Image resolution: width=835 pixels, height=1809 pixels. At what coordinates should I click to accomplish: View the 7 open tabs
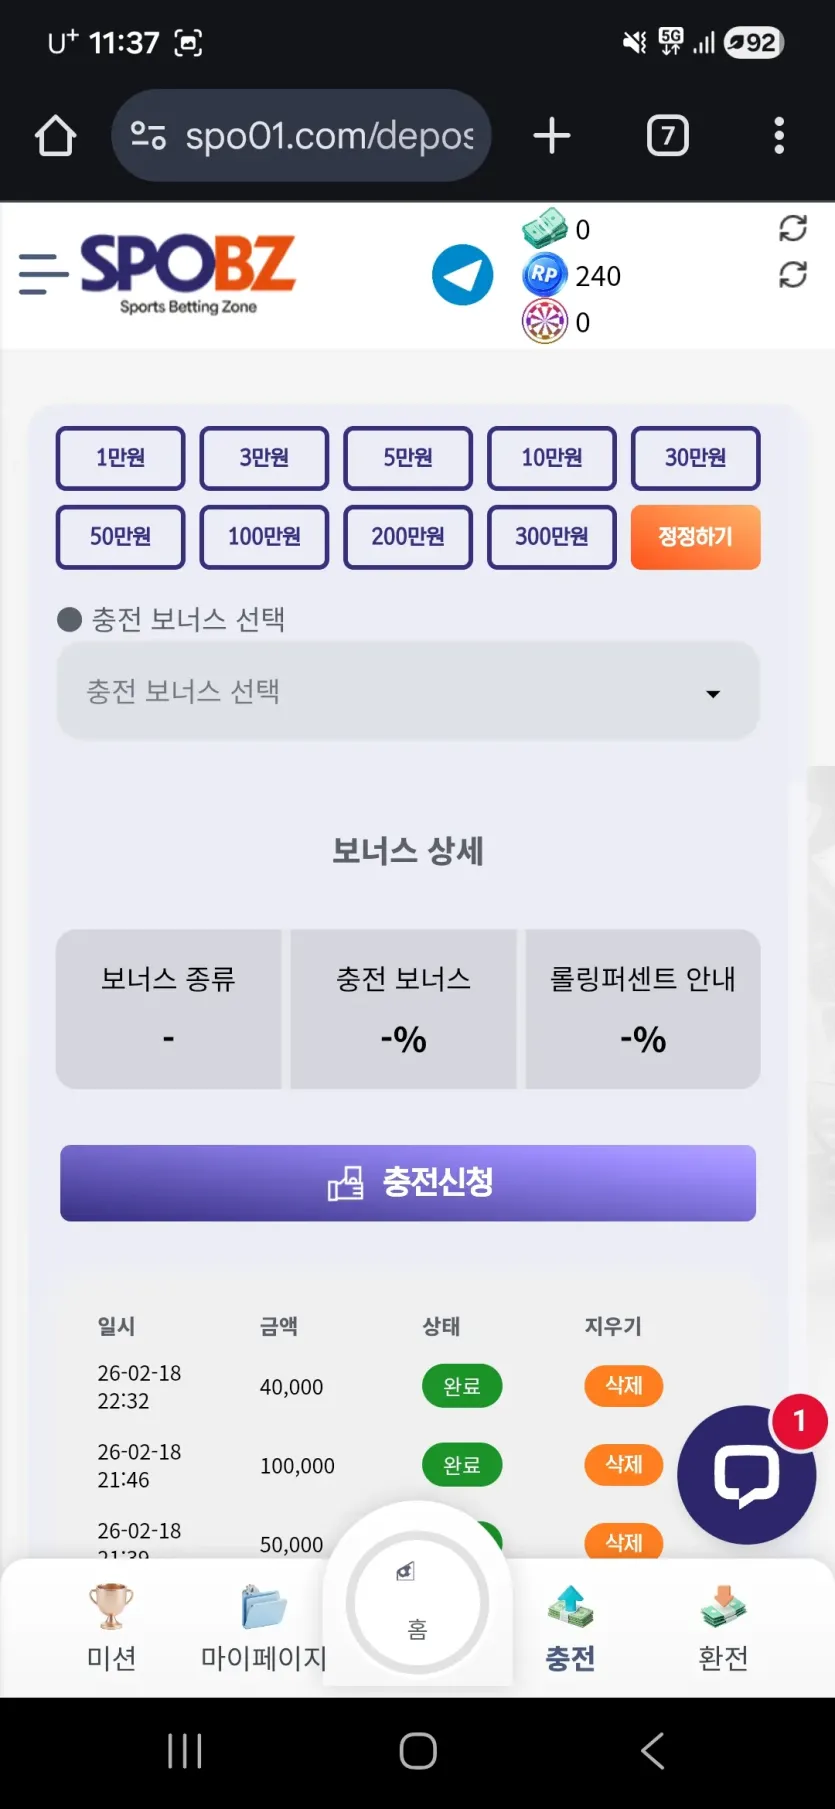coord(668,136)
